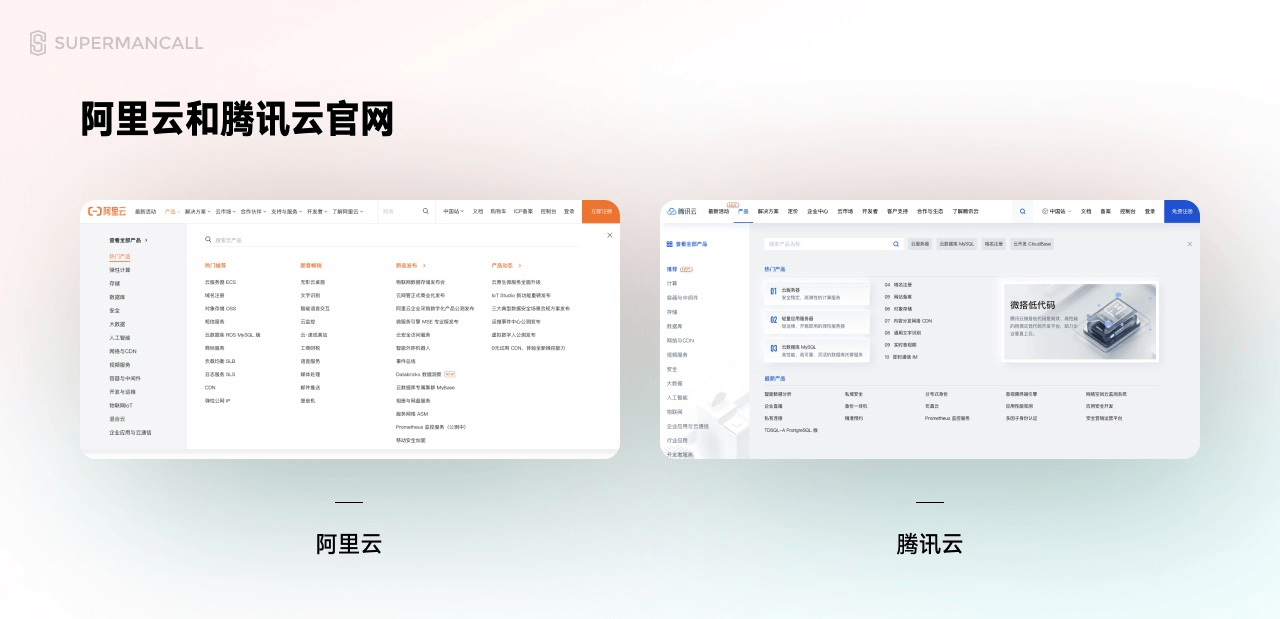Close the Aliyun product mega menu
This screenshot has height=619, width=1280.
[610, 235]
